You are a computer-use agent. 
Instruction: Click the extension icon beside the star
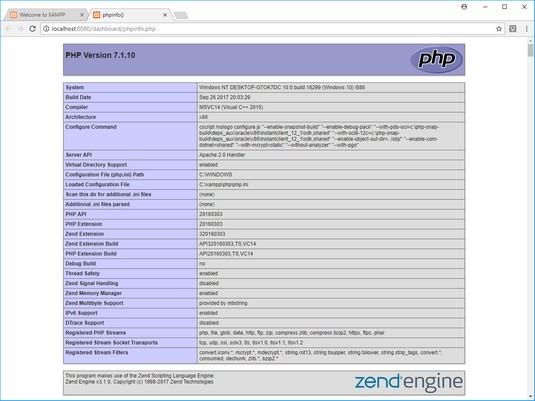[x=512, y=29]
